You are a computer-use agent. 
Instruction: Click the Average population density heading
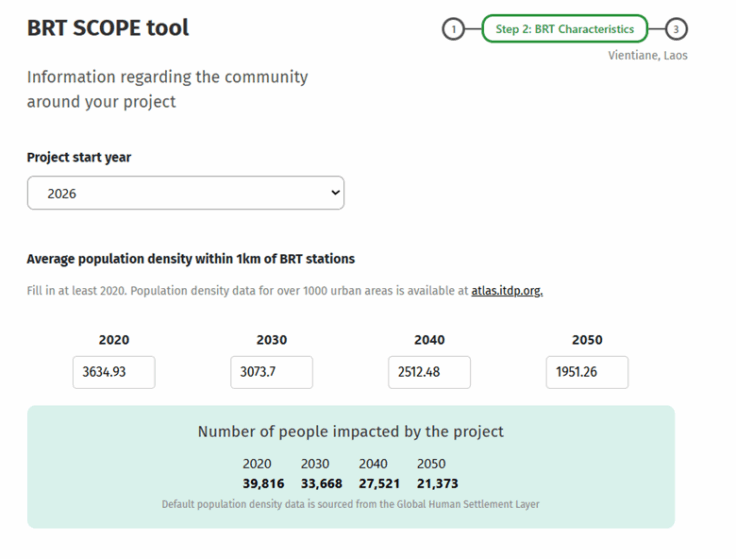[190, 259]
